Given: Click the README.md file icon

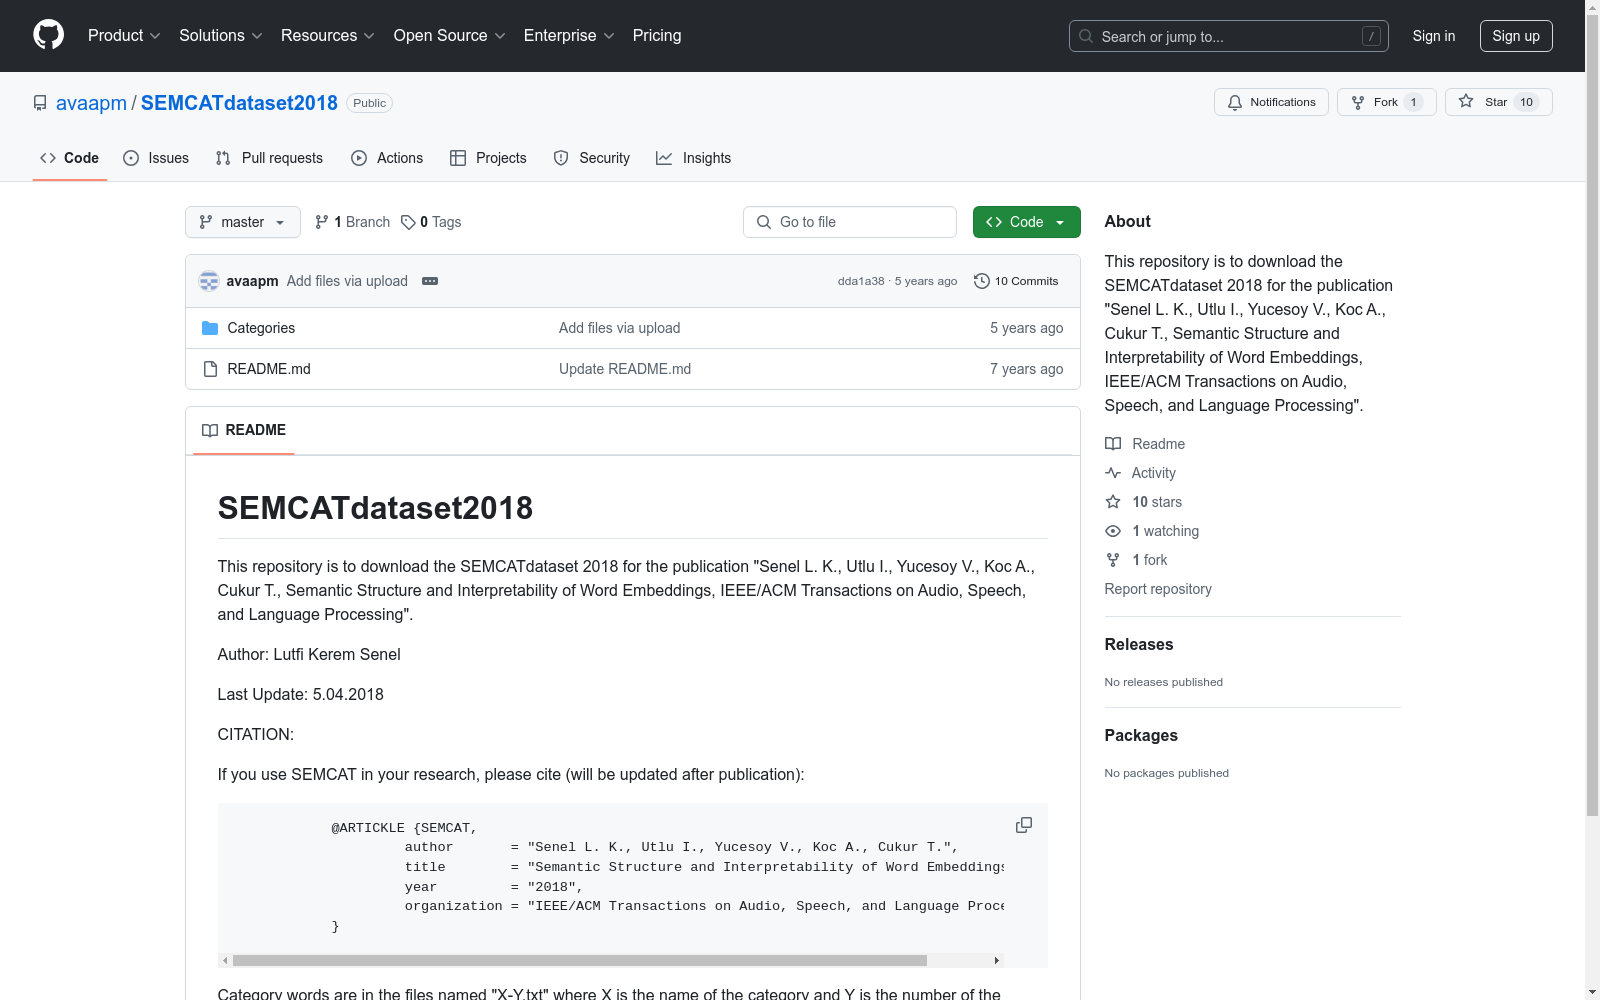Looking at the screenshot, I should tap(210, 369).
